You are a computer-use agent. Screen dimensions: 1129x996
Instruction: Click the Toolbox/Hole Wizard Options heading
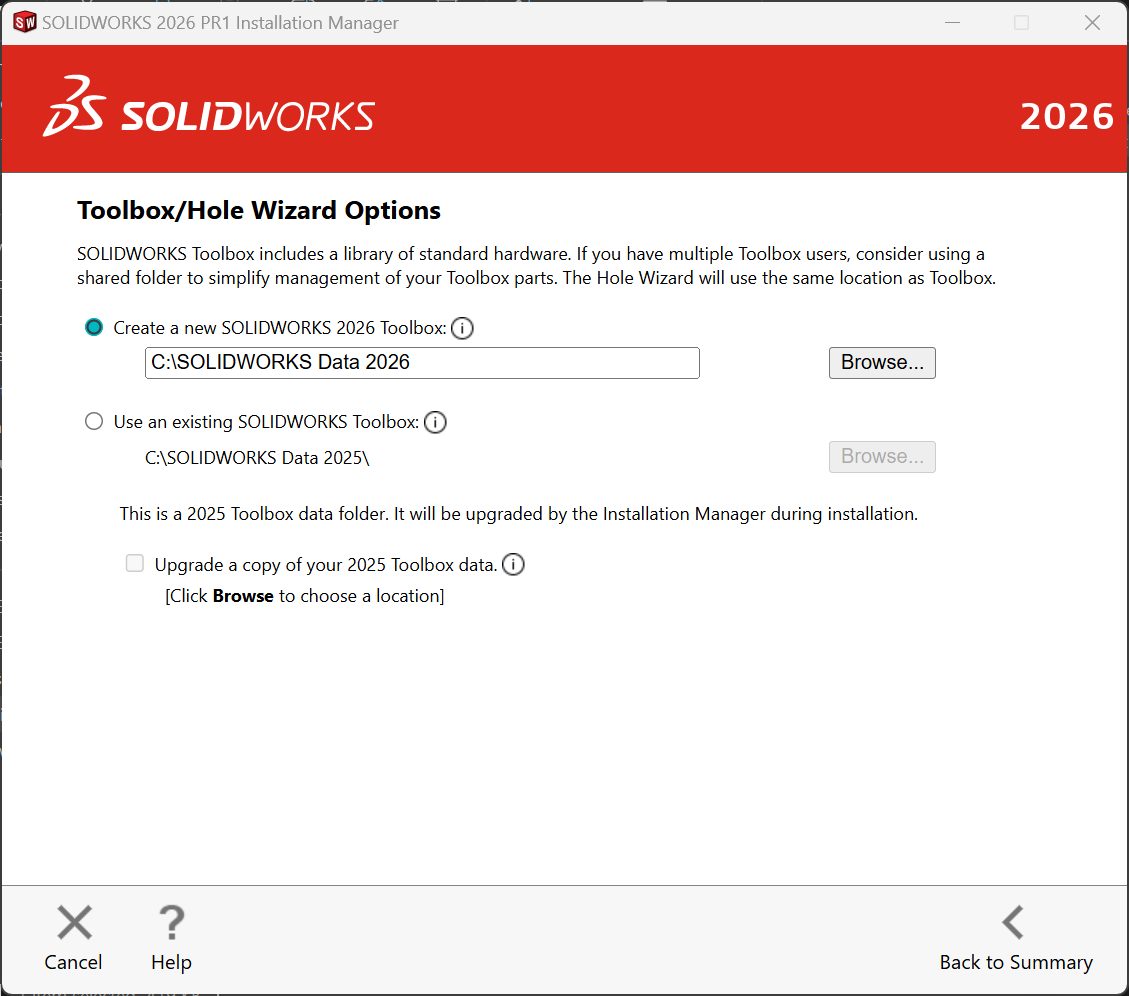pos(258,210)
